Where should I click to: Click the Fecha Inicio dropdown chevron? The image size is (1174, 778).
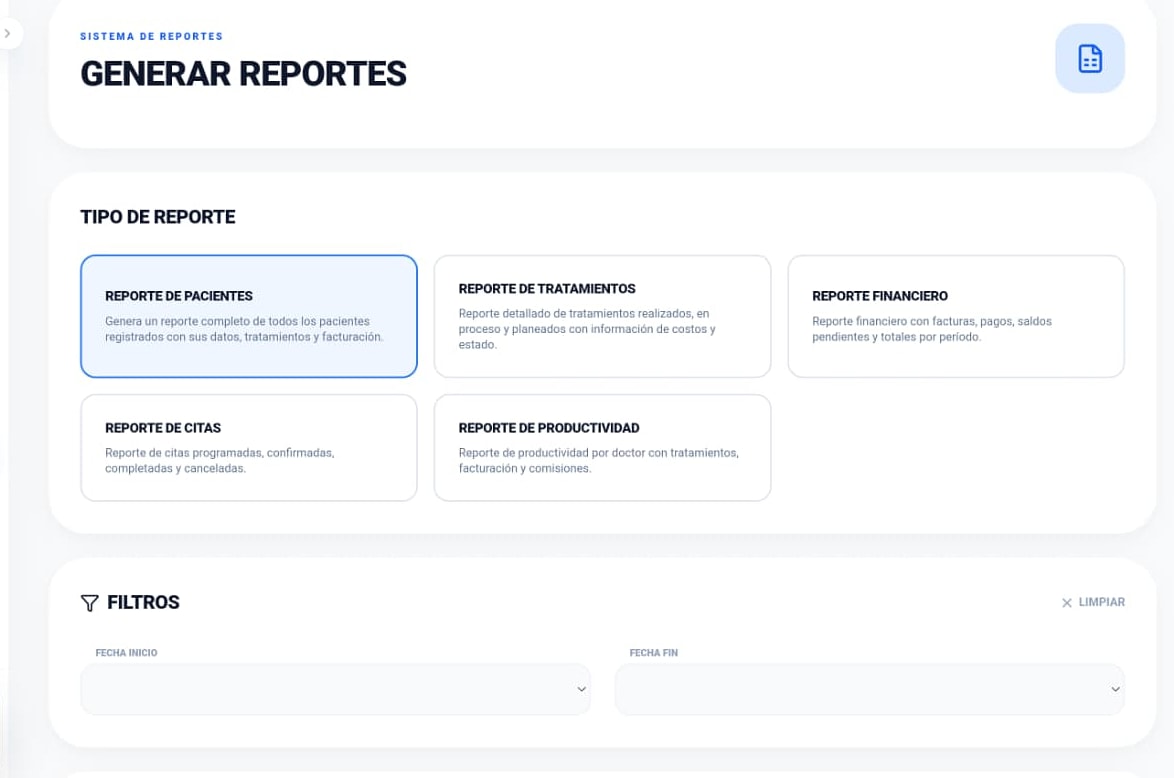click(x=581, y=689)
